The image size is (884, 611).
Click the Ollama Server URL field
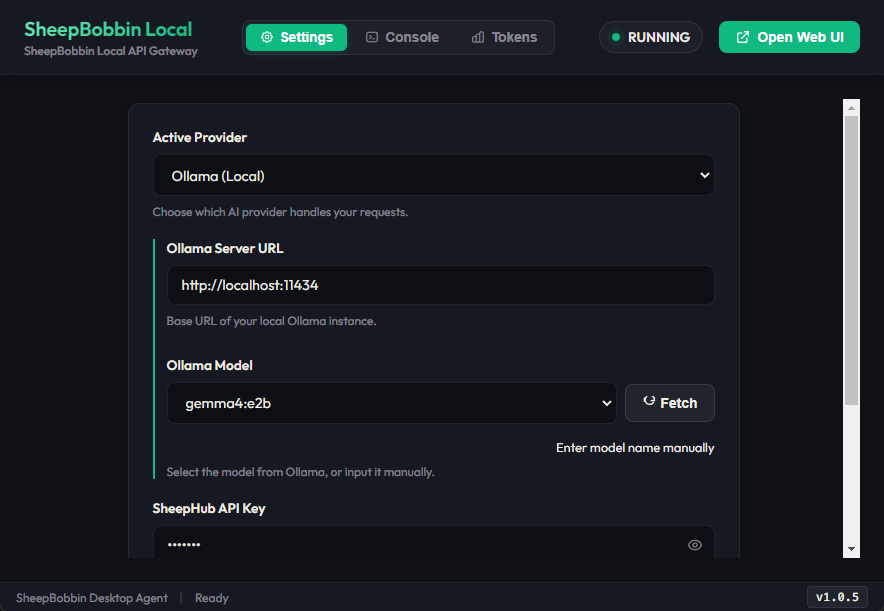coord(440,285)
